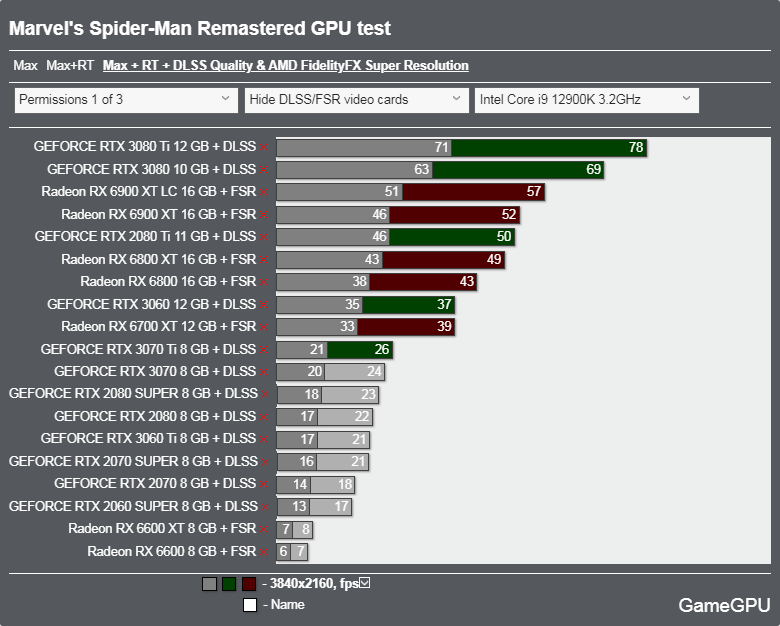Remove GEFORCE RTX 3060 12 GB row

pyautogui.click(x=263, y=305)
